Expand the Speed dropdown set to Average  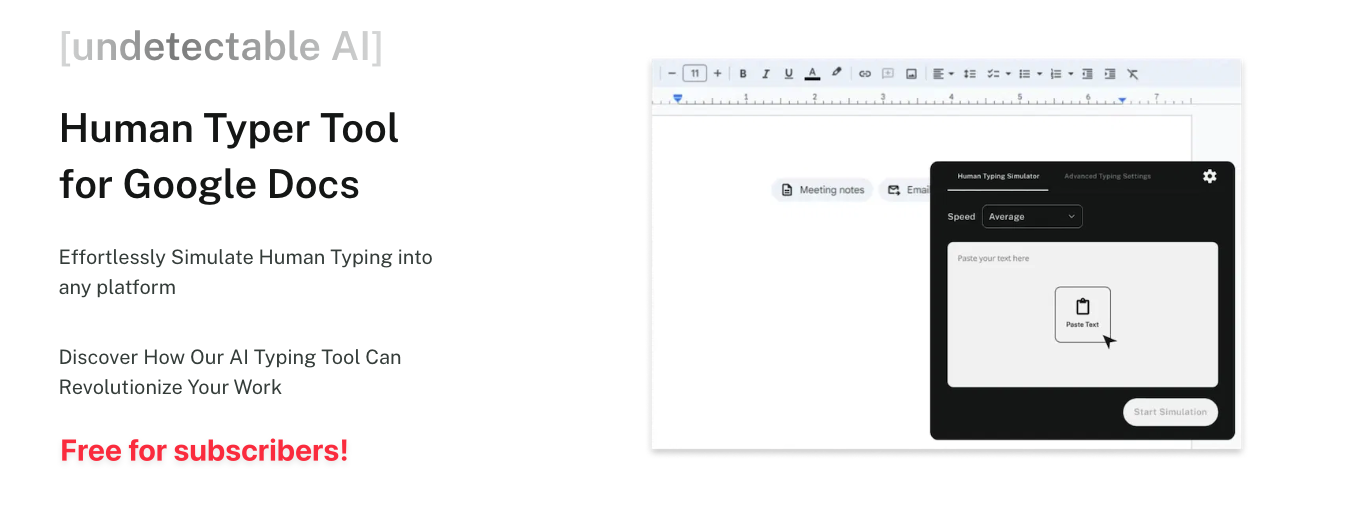tap(1032, 216)
